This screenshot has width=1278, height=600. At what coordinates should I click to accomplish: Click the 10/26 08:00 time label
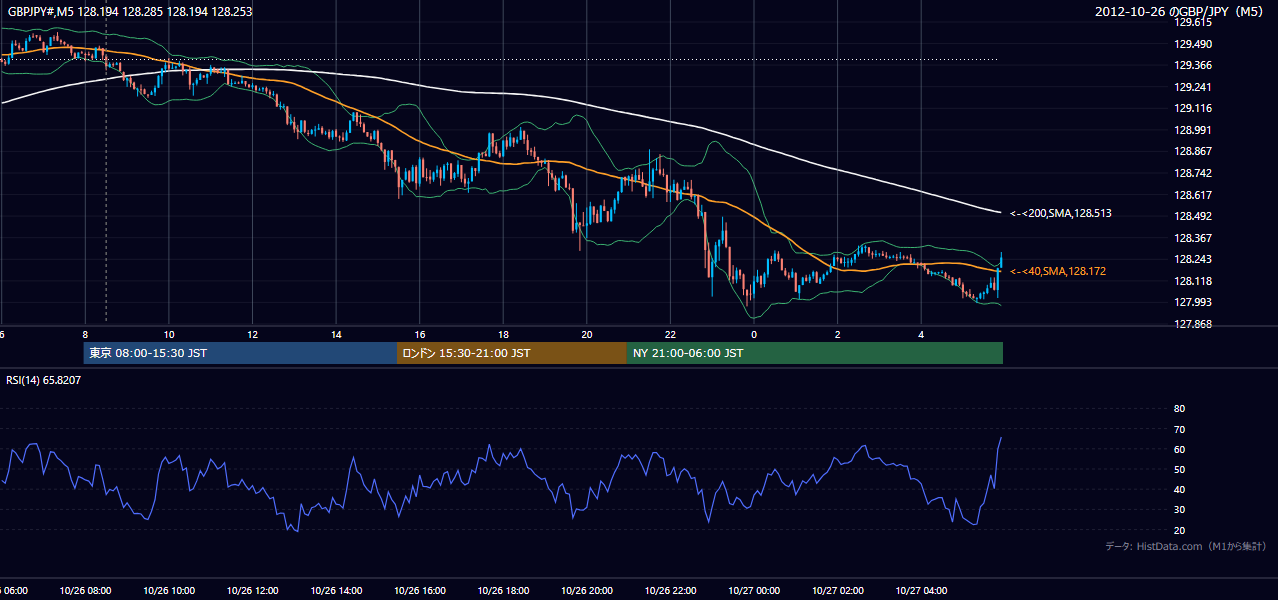(x=85, y=591)
